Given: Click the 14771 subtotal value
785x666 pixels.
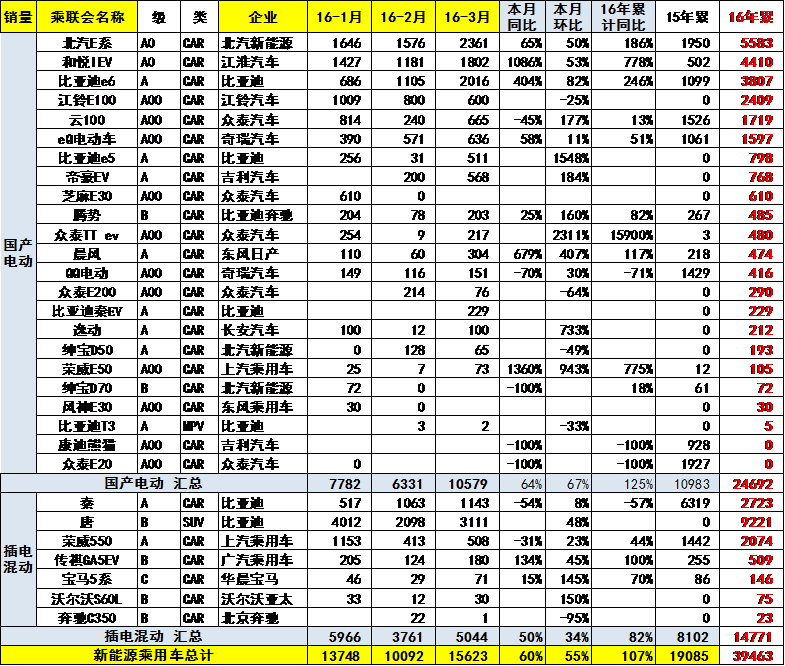Looking at the screenshot, I should [752, 637].
